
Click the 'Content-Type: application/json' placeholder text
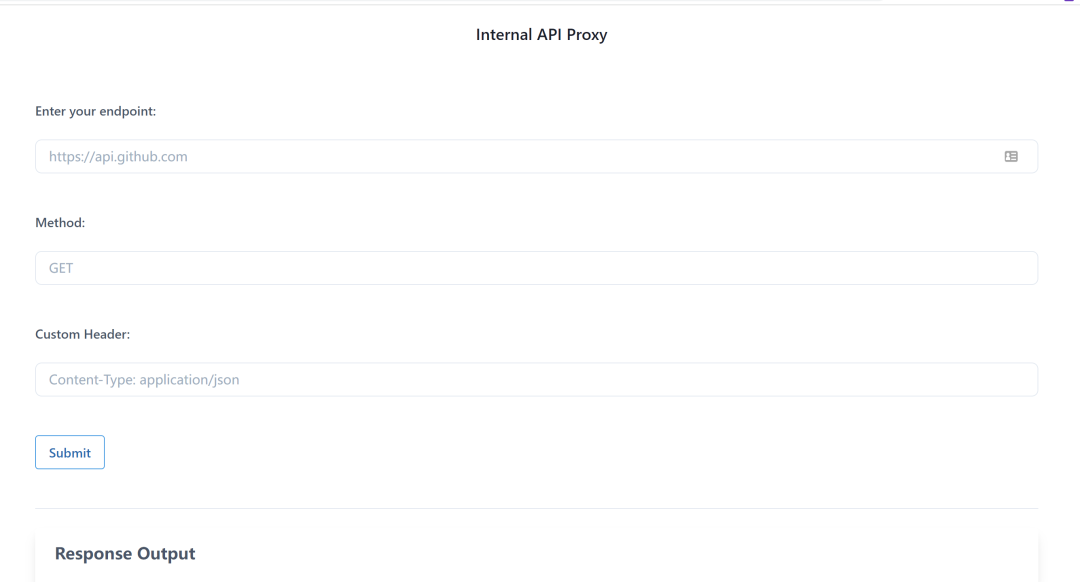144,380
